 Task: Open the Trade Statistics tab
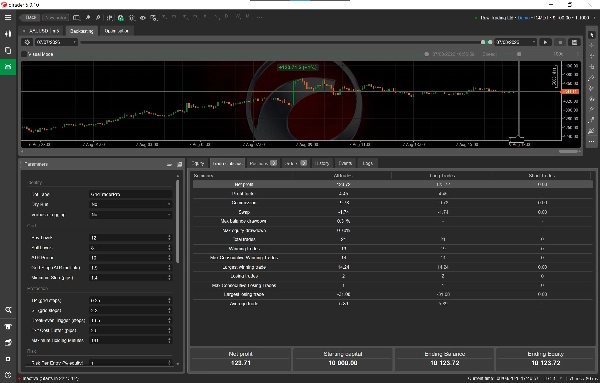click(x=227, y=163)
